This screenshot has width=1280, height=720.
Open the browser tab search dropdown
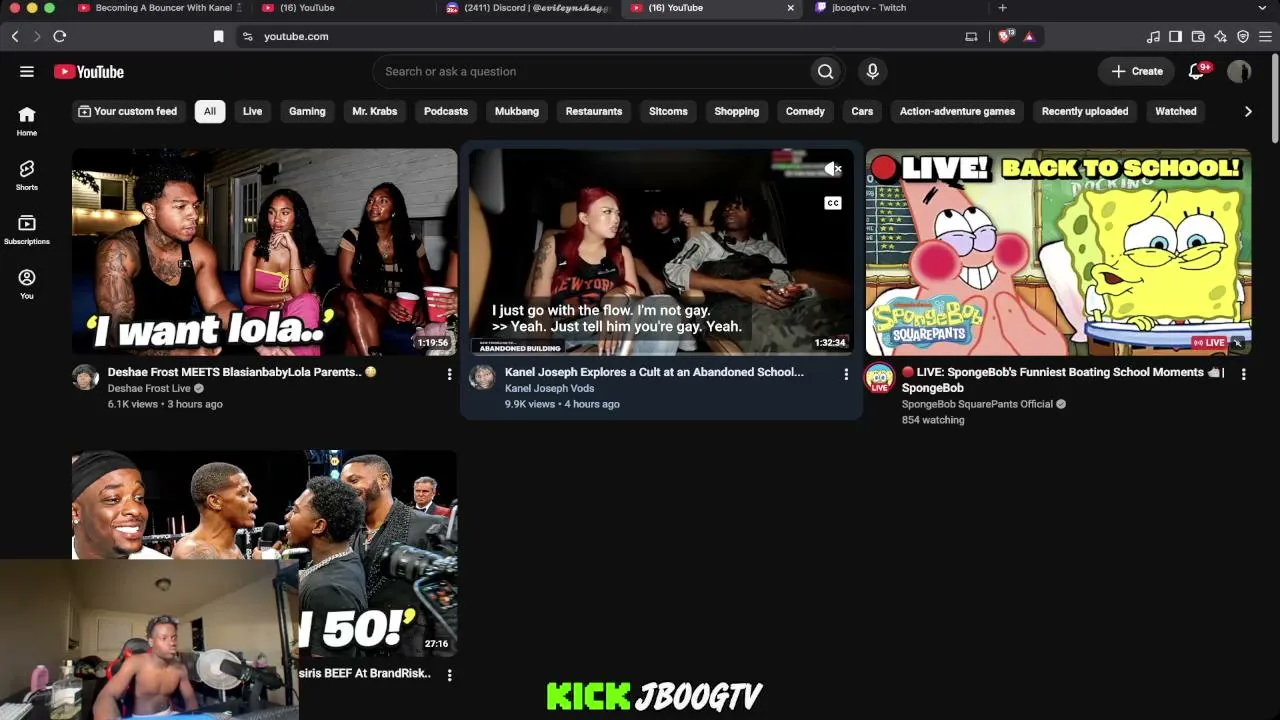coord(1262,8)
